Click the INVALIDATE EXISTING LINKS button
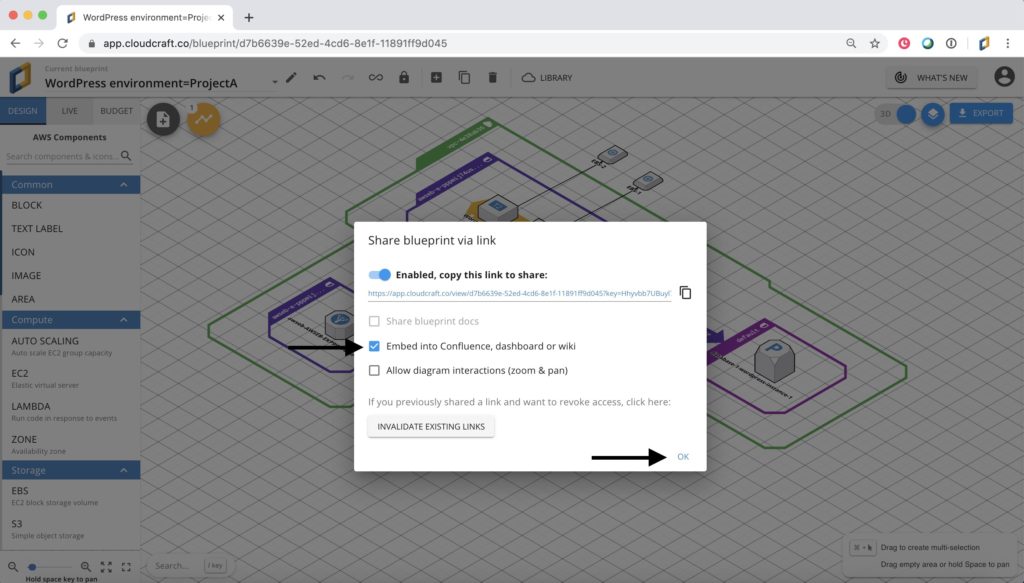This screenshot has height=583, width=1024. pyautogui.click(x=431, y=426)
